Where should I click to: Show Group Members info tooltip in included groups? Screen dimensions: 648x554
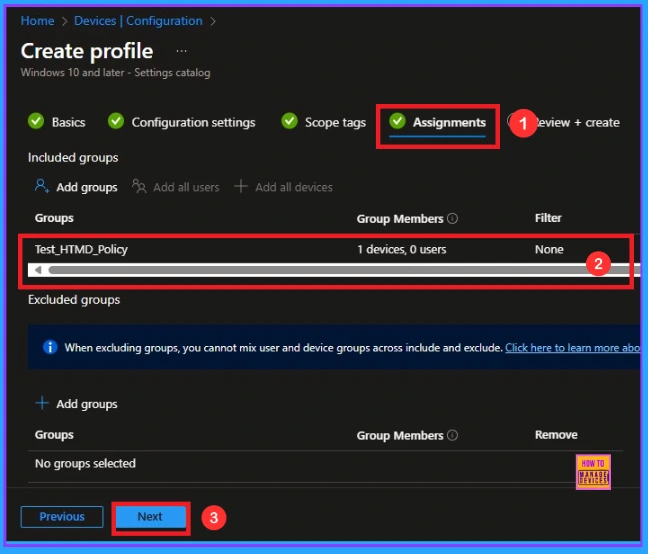click(x=453, y=218)
